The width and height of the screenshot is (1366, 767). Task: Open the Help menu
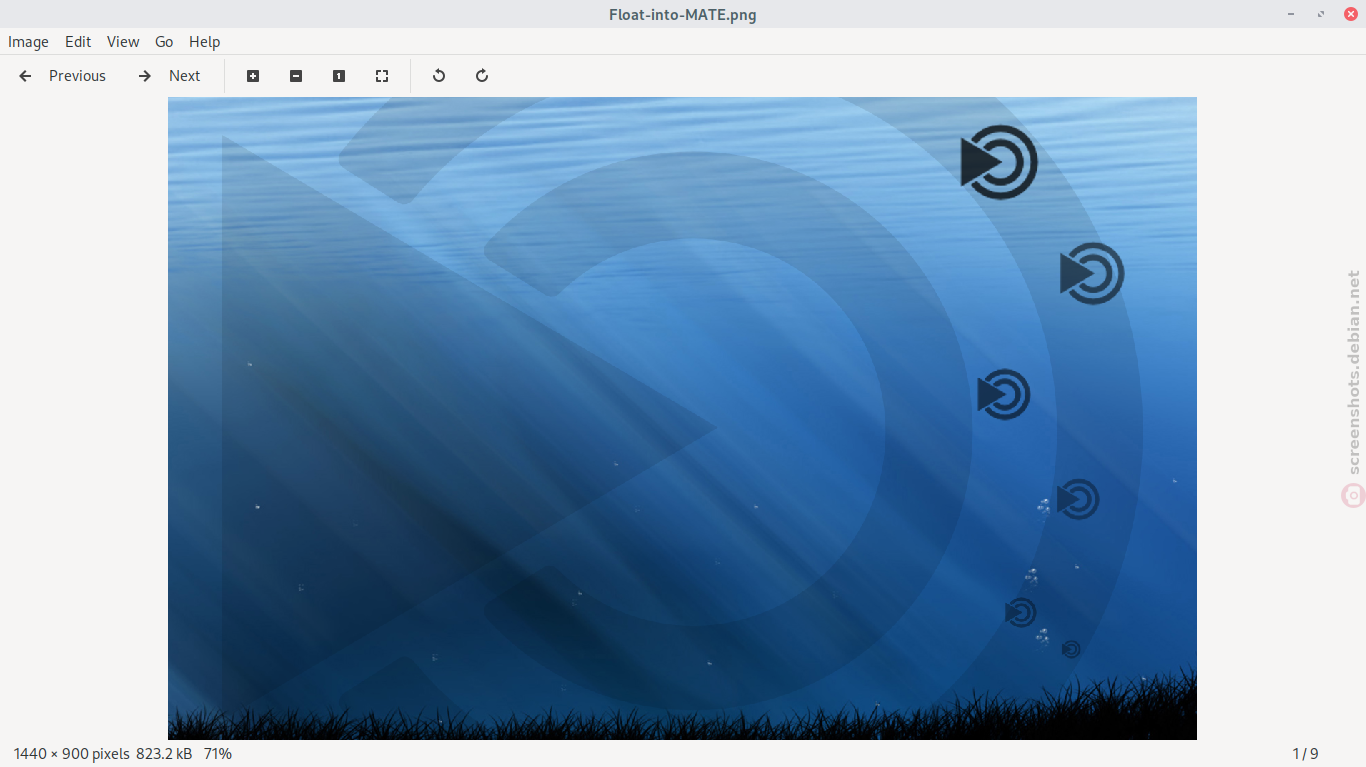(x=204, y=42)
